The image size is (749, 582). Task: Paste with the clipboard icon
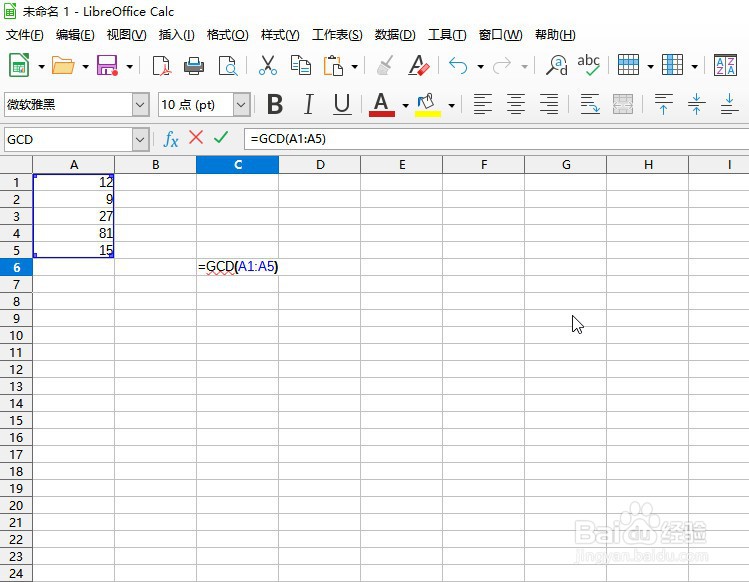click(x=333, y=65)
